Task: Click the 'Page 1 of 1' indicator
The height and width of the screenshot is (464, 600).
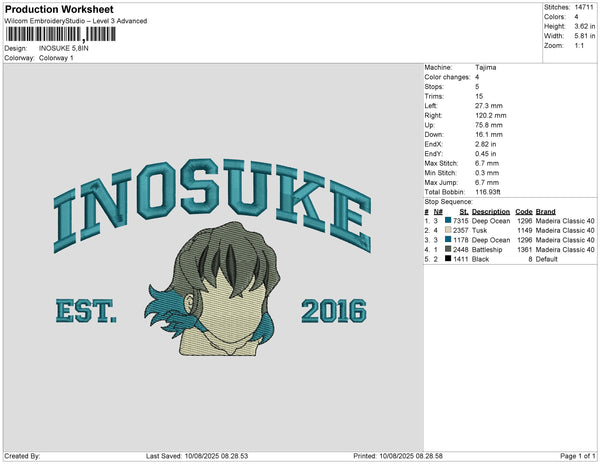Action: tap(577, 456)
